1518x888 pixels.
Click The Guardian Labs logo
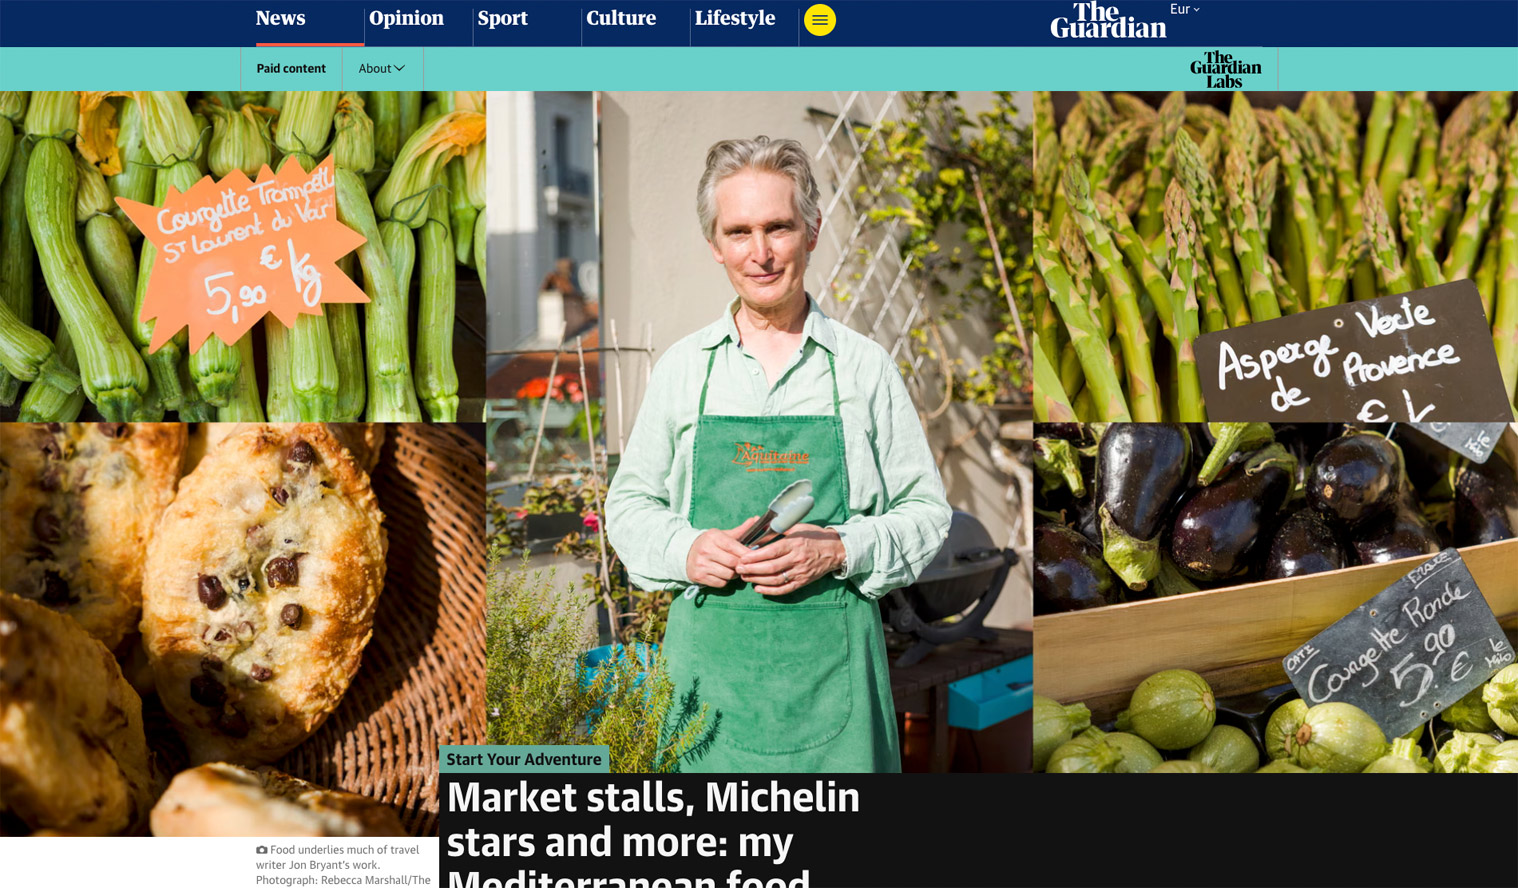(1225, 69)
